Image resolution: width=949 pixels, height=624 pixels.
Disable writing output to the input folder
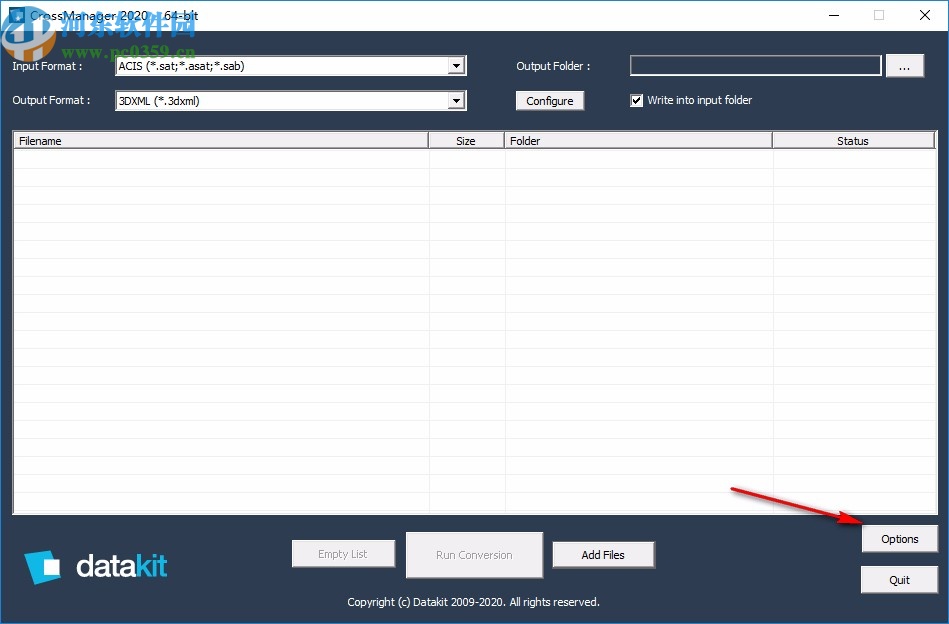coord(637,100)
